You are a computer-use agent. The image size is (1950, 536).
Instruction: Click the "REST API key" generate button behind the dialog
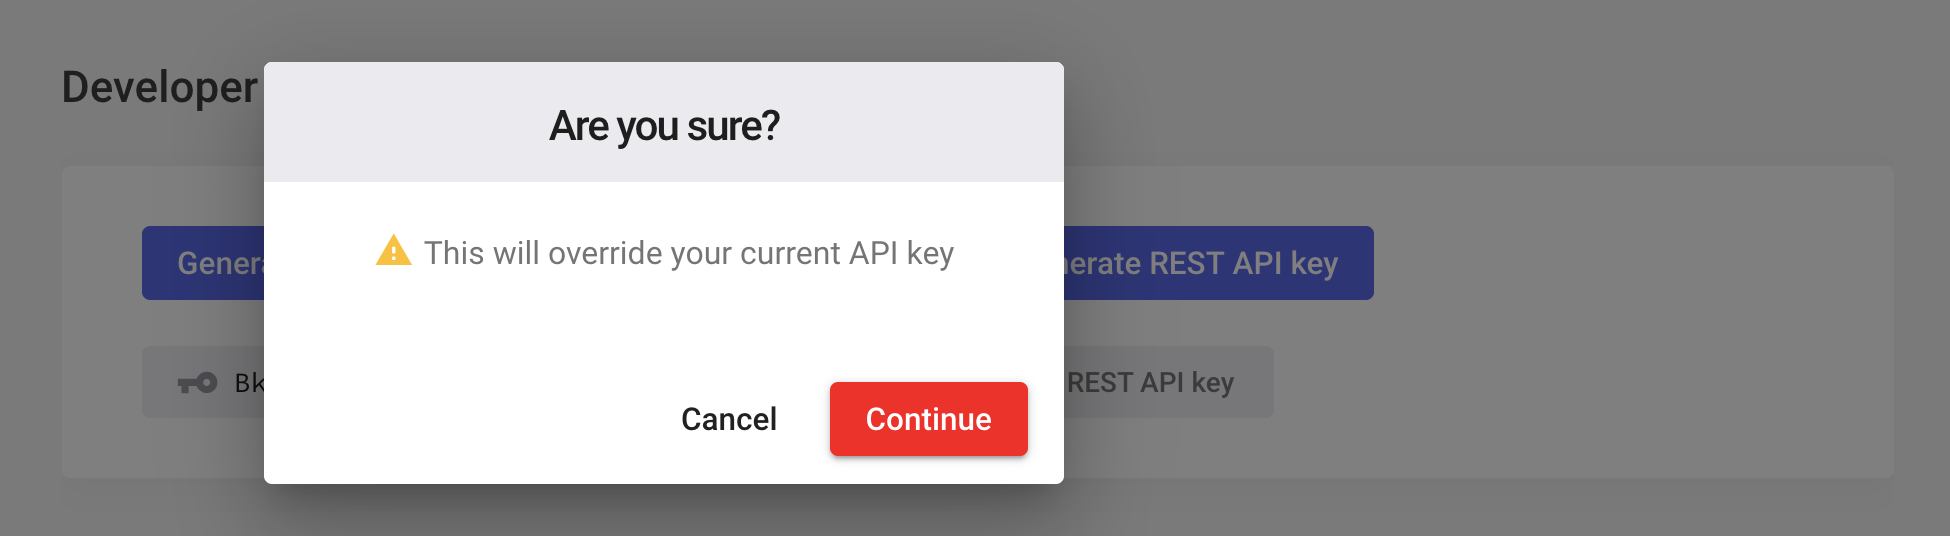point(1219,263)
